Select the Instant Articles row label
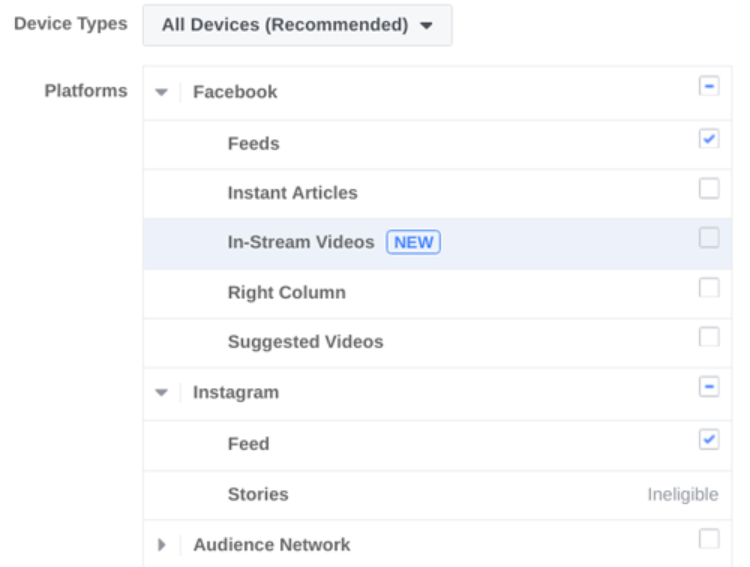 click(292, 193)
